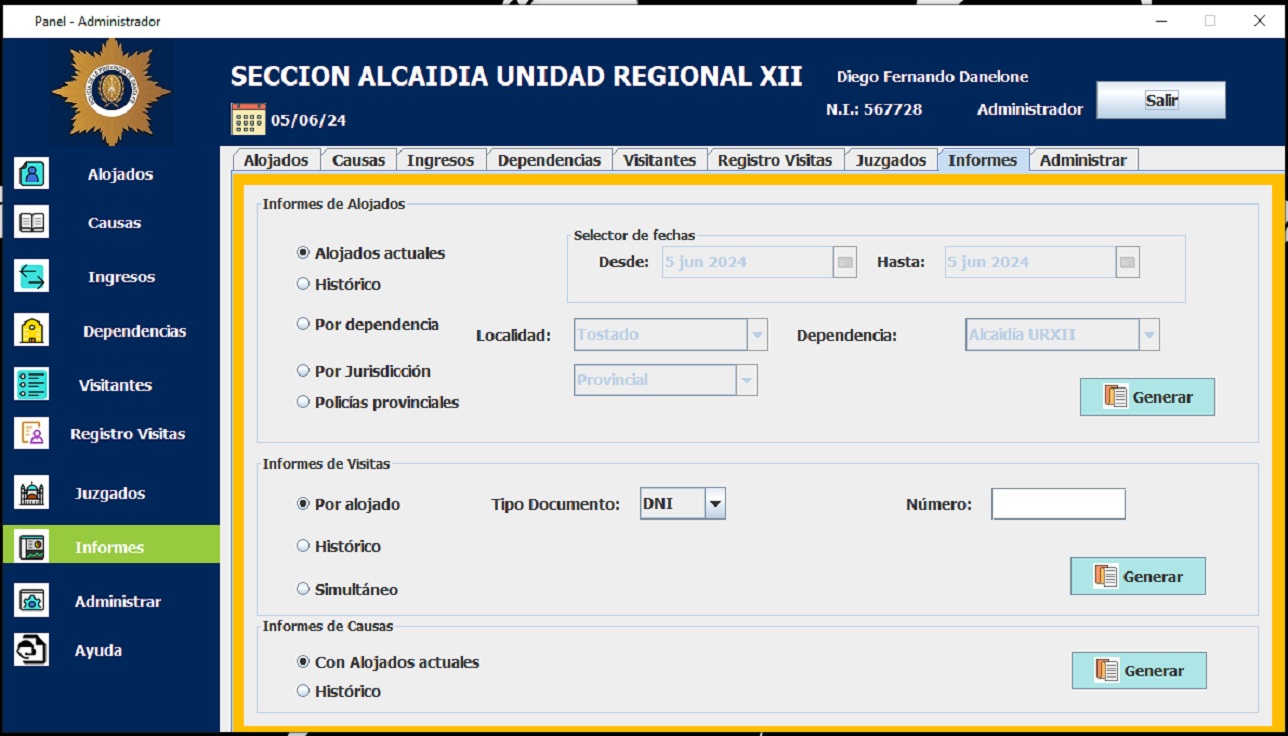Open the Localidad Tostado dropdown
Viewport: 1288px width, 736px height.
pos(757,335)
